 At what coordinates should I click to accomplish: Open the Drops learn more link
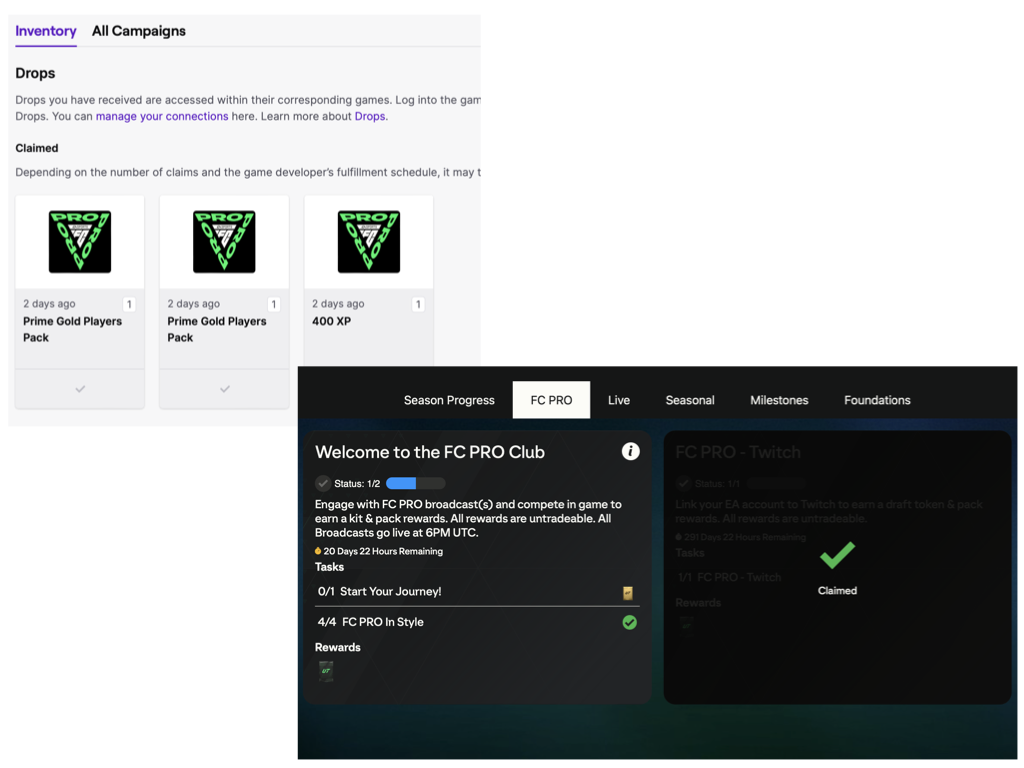pos(370,116)
